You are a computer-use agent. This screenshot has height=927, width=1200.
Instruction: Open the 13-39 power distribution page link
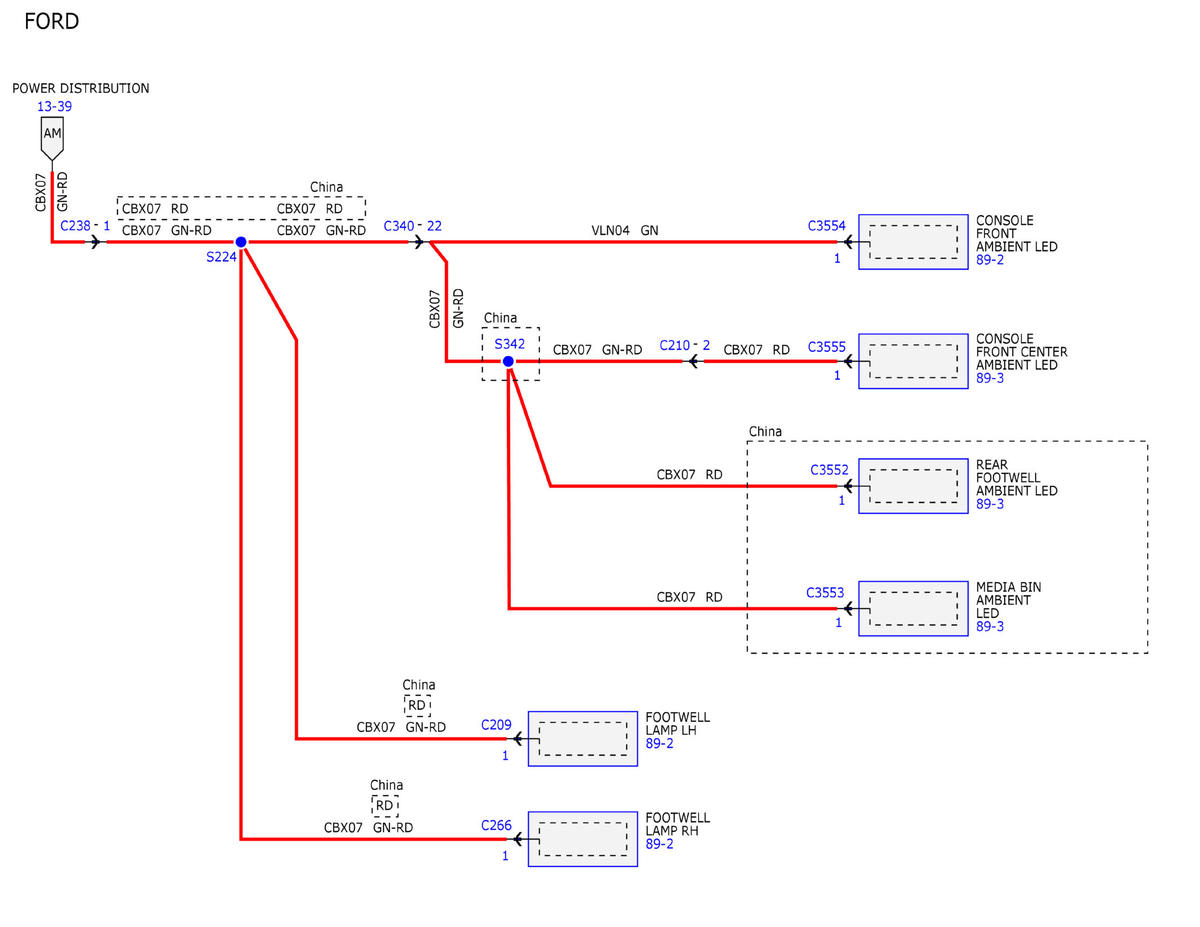tap(54, 106)
